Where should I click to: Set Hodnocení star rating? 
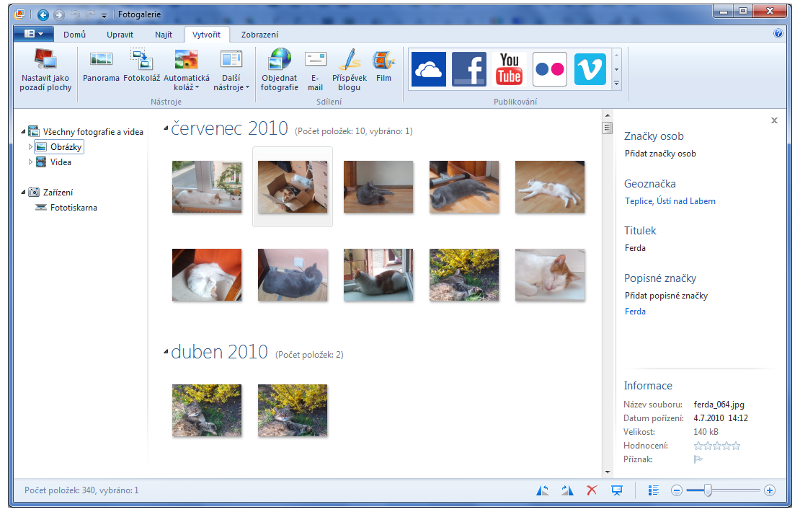coord(717,446)
